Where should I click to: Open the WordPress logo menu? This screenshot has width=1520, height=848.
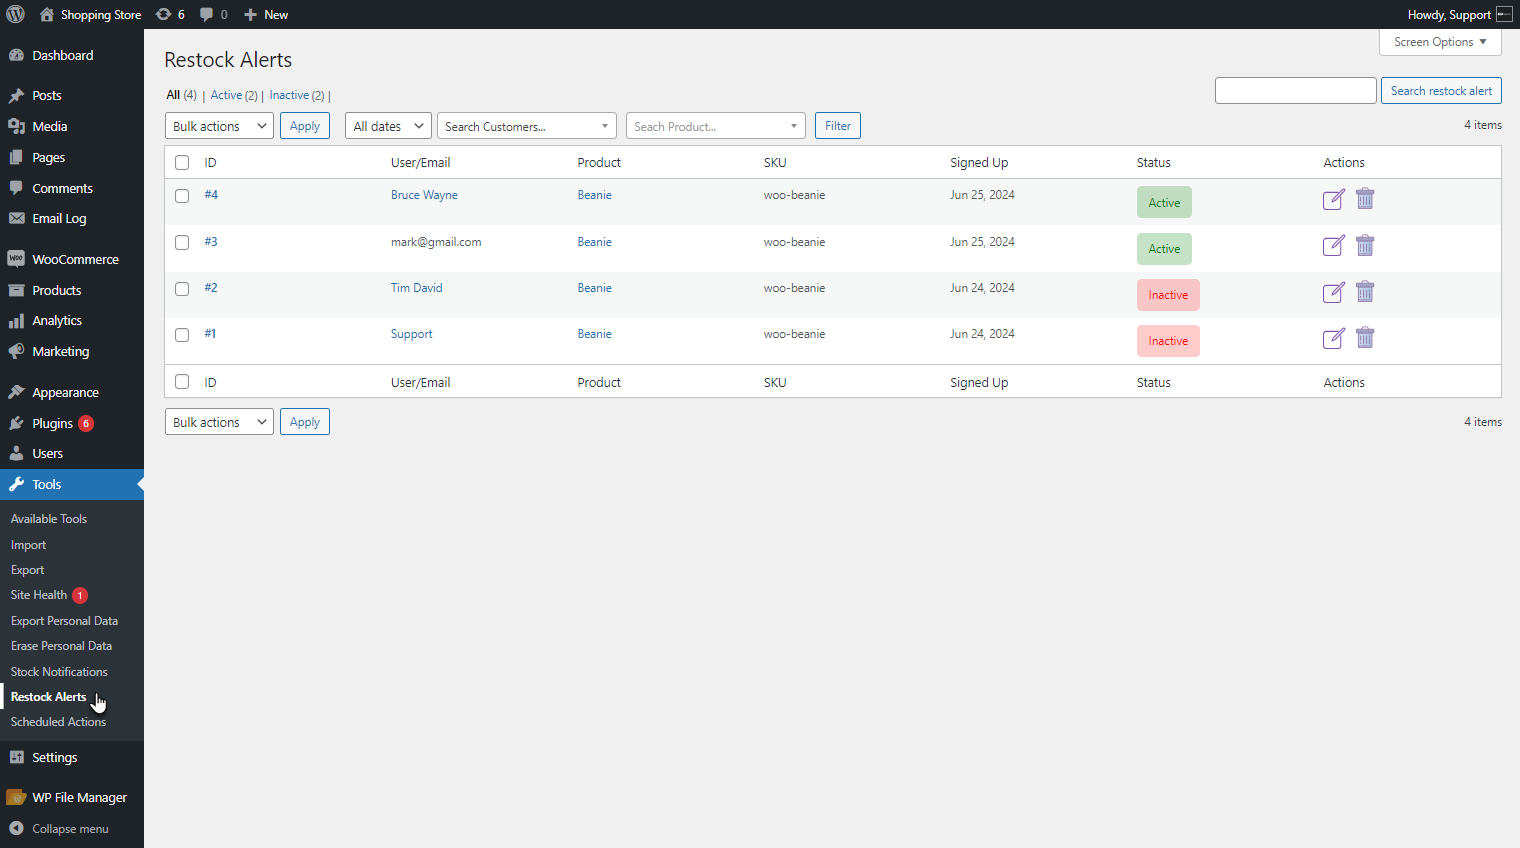[x=16, y=14]
